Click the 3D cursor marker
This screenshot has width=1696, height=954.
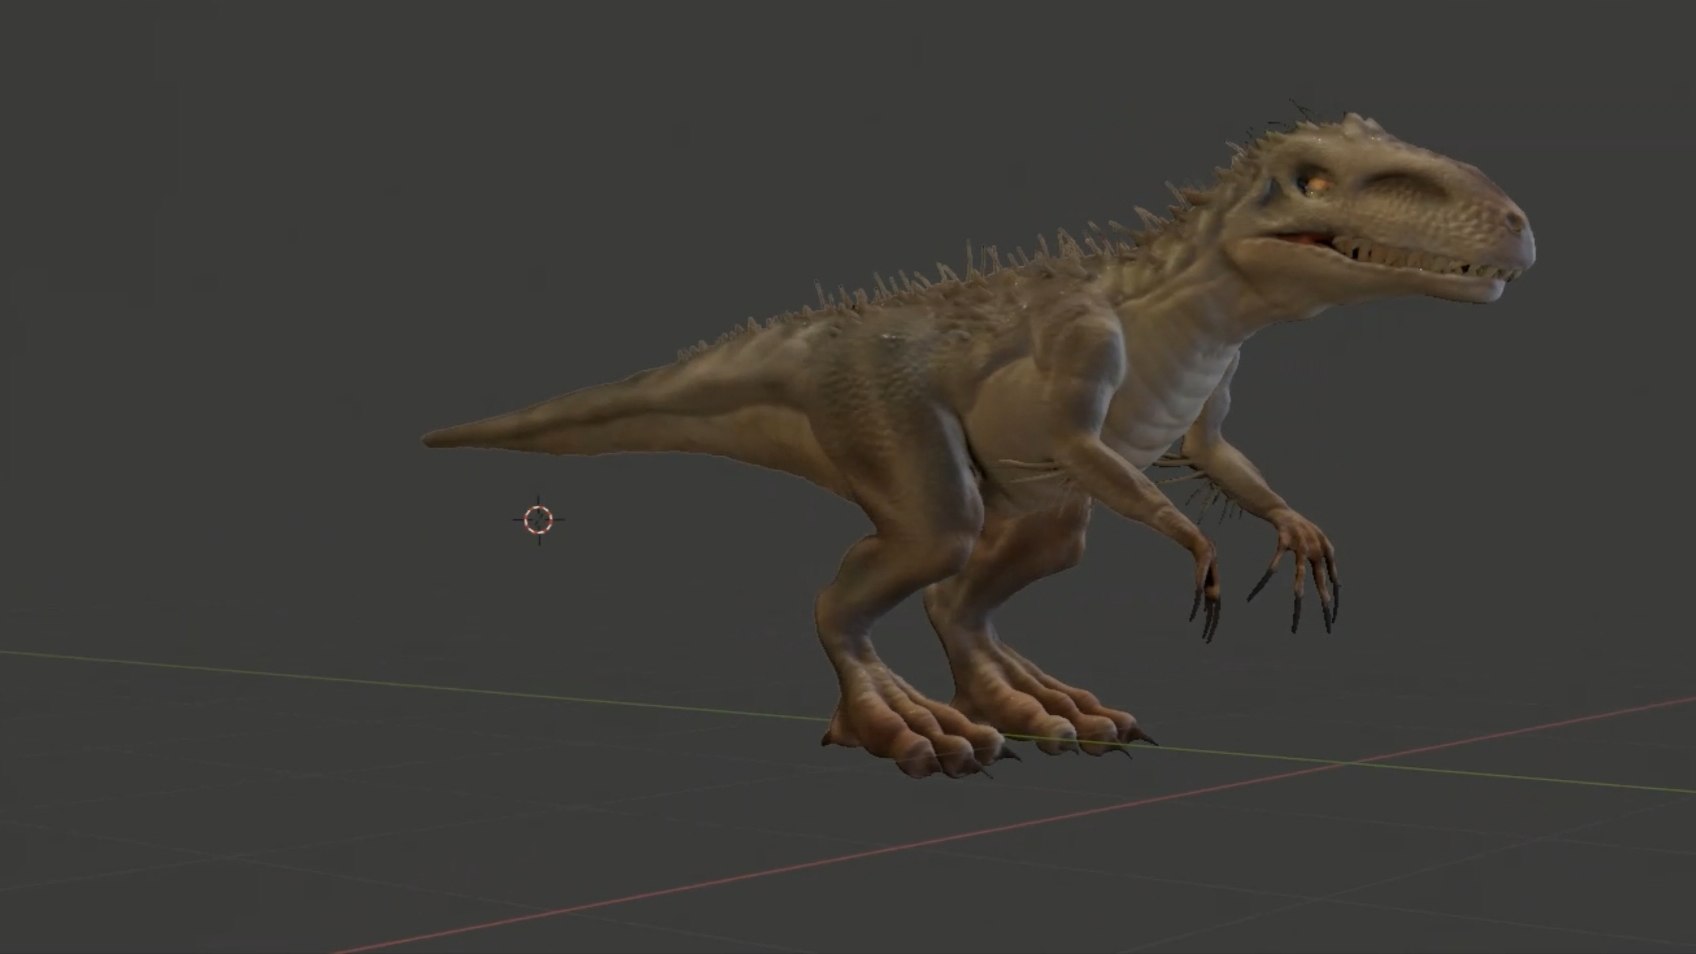(539, 519)
